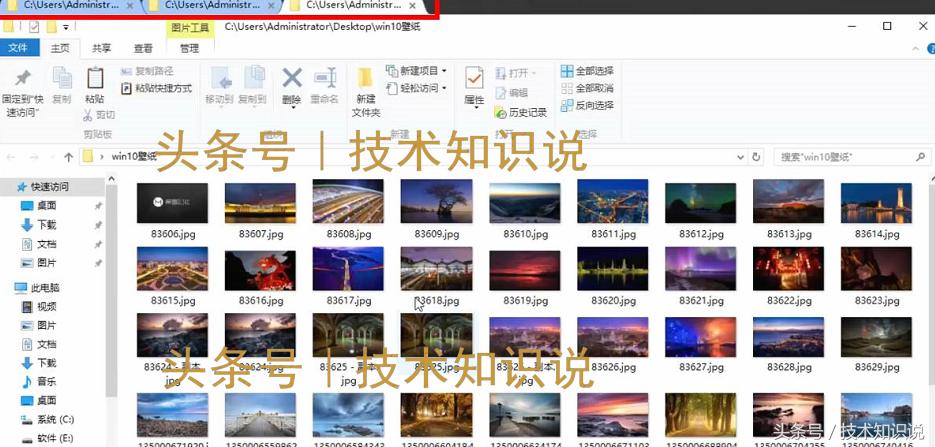Screen dimensions: 935x447
Task: Select thumbnail 83616.jpg red dragon
Action: coord(260,270)
